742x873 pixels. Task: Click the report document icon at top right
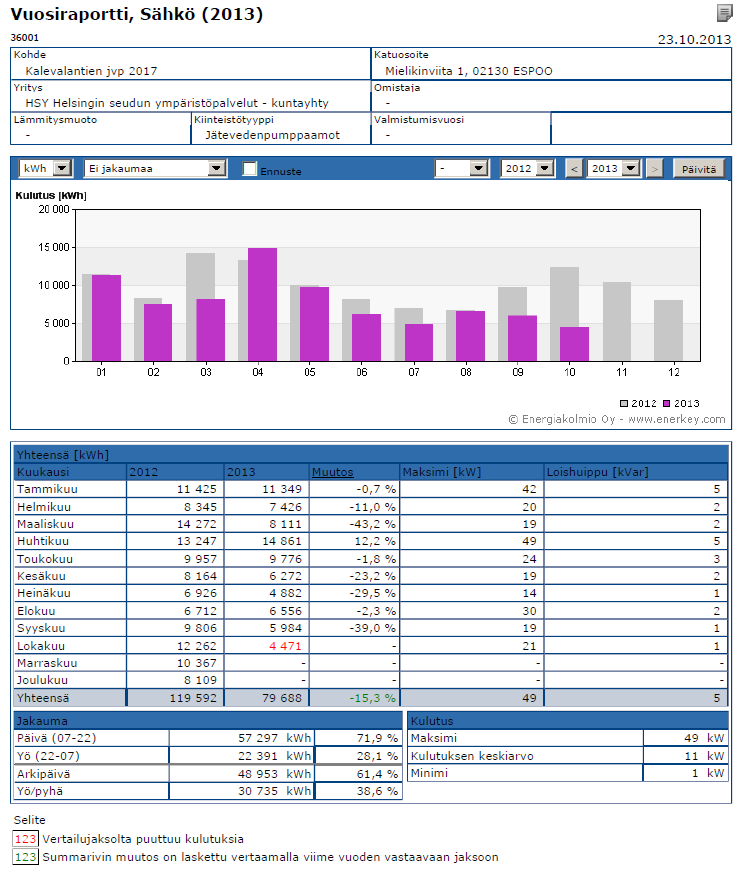pos(724,13)
